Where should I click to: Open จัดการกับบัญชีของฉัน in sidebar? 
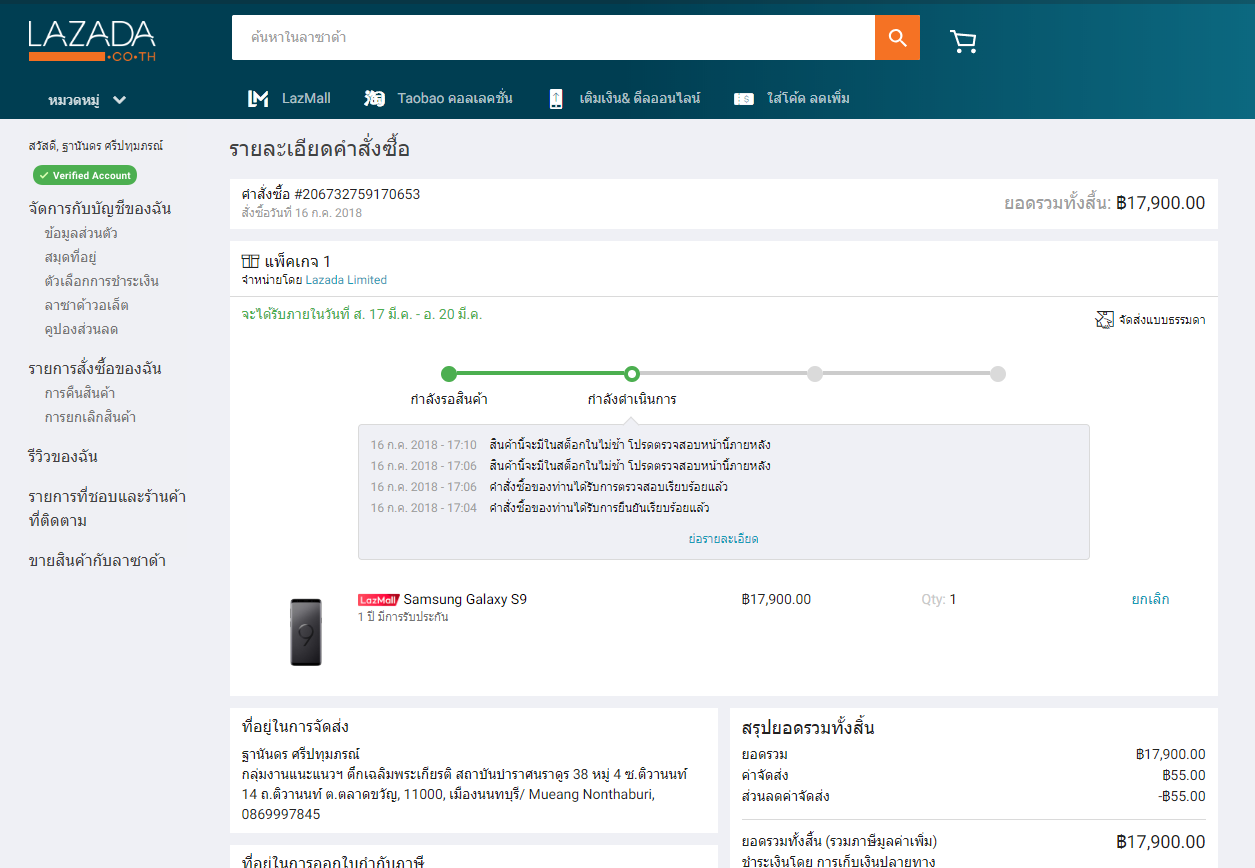[x=100, y=208]
